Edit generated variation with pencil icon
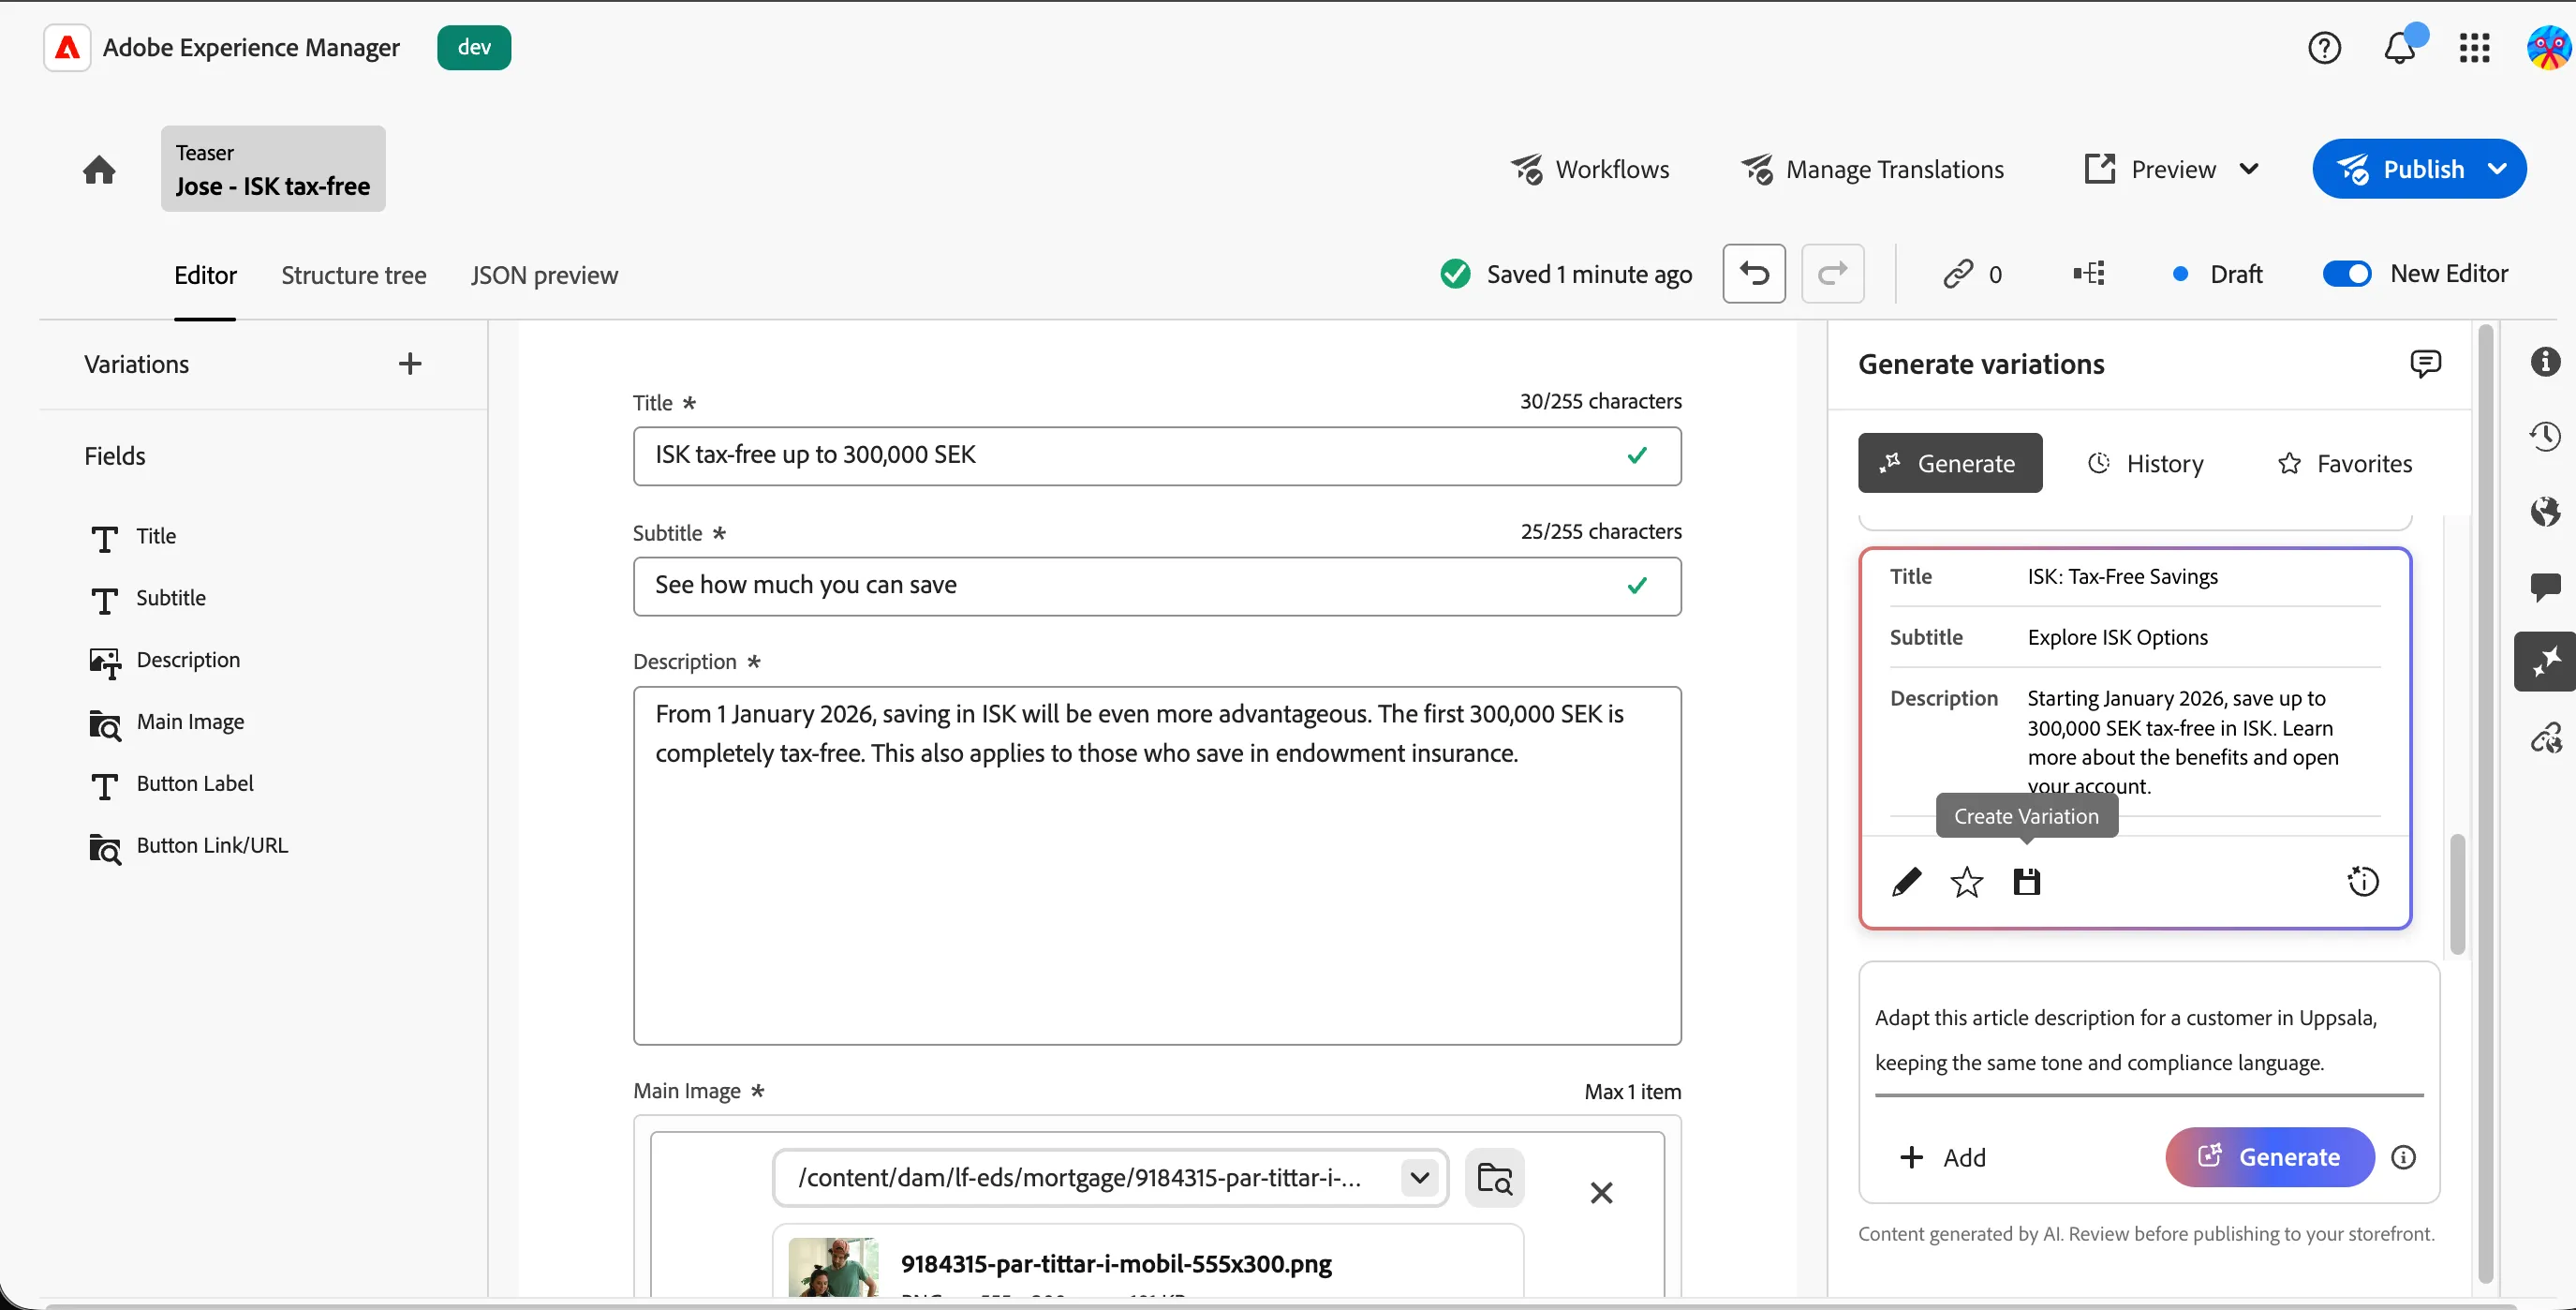2576x1310 pixels. coord(1906,882)
